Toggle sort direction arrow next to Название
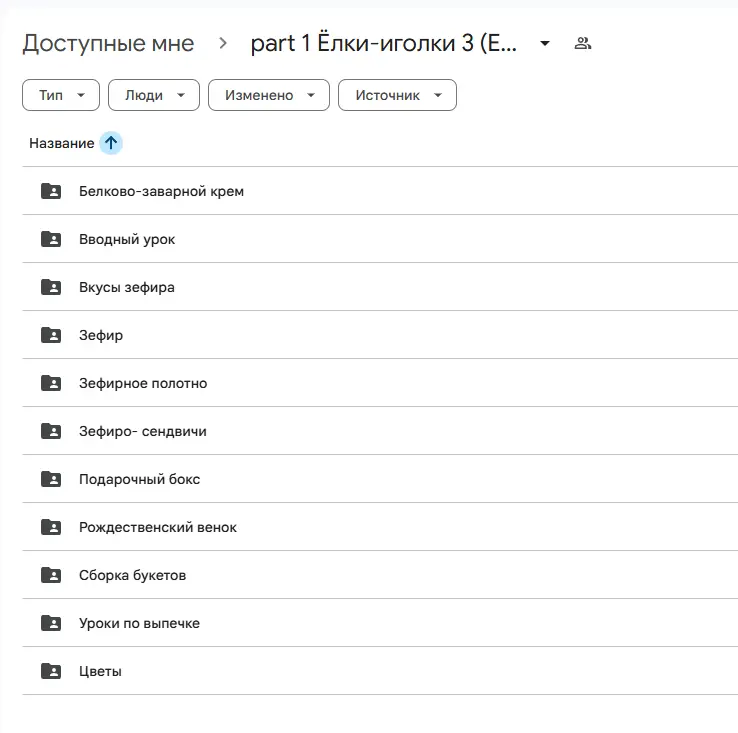Viewport: 738px width, 733px height. click(x=111, y=143)
